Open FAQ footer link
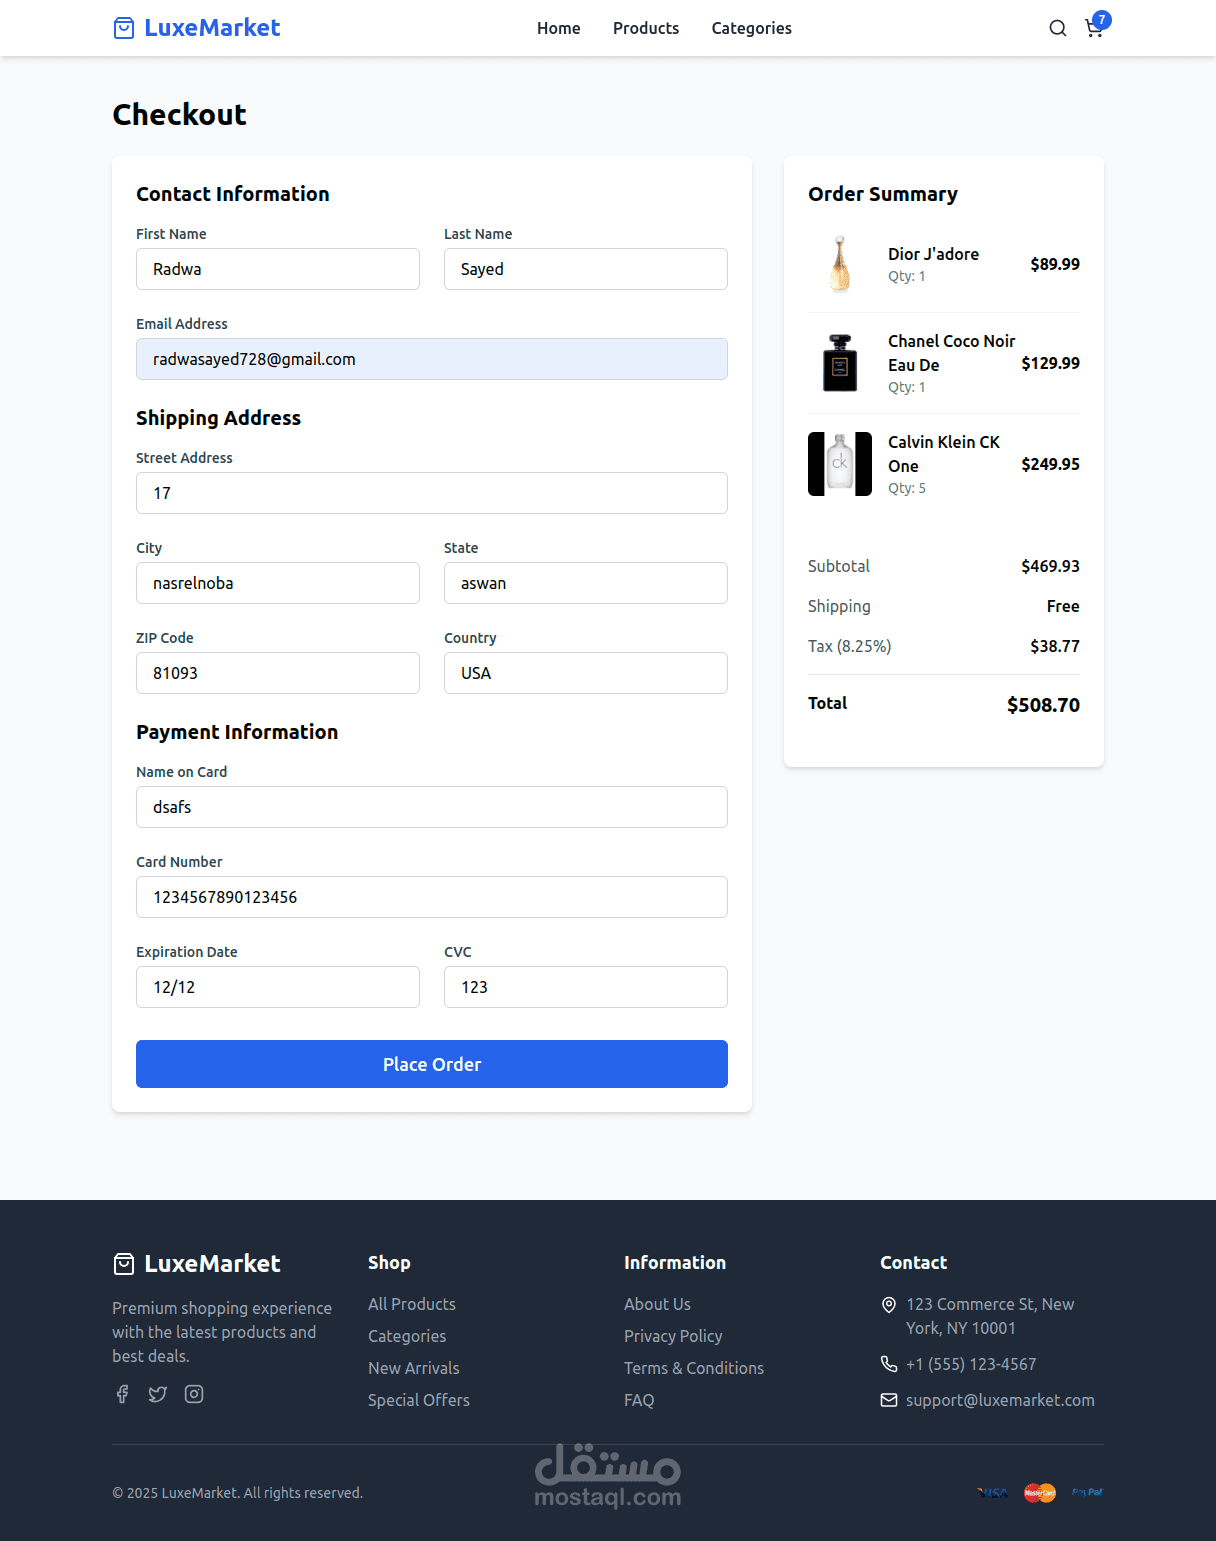 click(x=639, y=1400)
